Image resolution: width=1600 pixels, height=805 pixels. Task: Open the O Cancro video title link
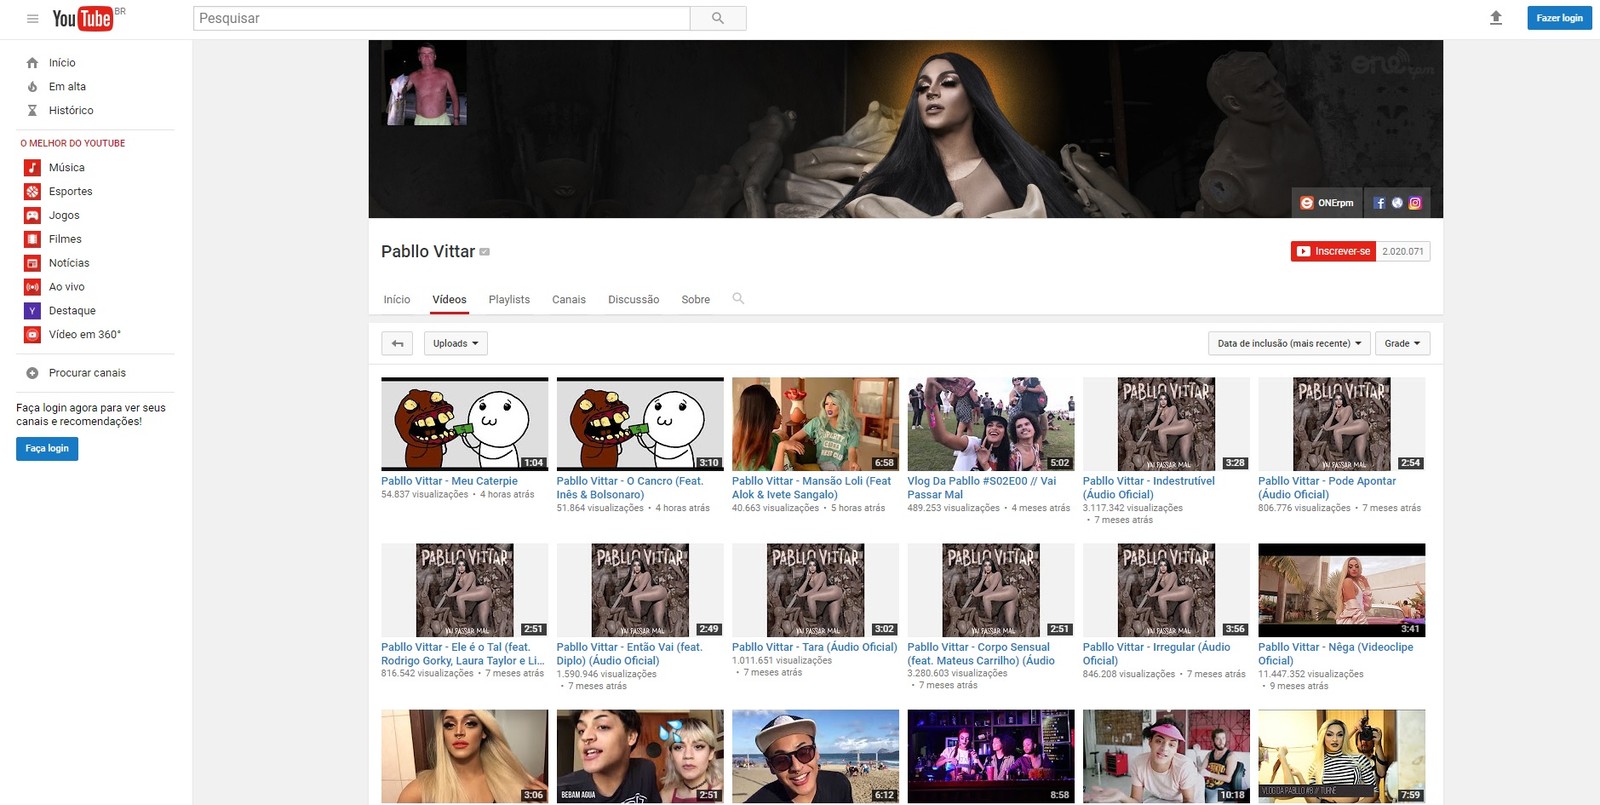click(630, 488)
